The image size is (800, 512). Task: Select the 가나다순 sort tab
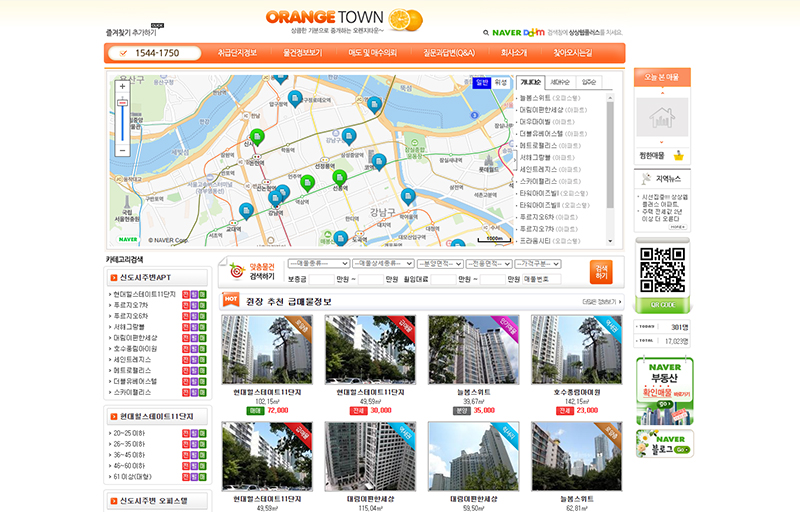click(x=531, y=82)
